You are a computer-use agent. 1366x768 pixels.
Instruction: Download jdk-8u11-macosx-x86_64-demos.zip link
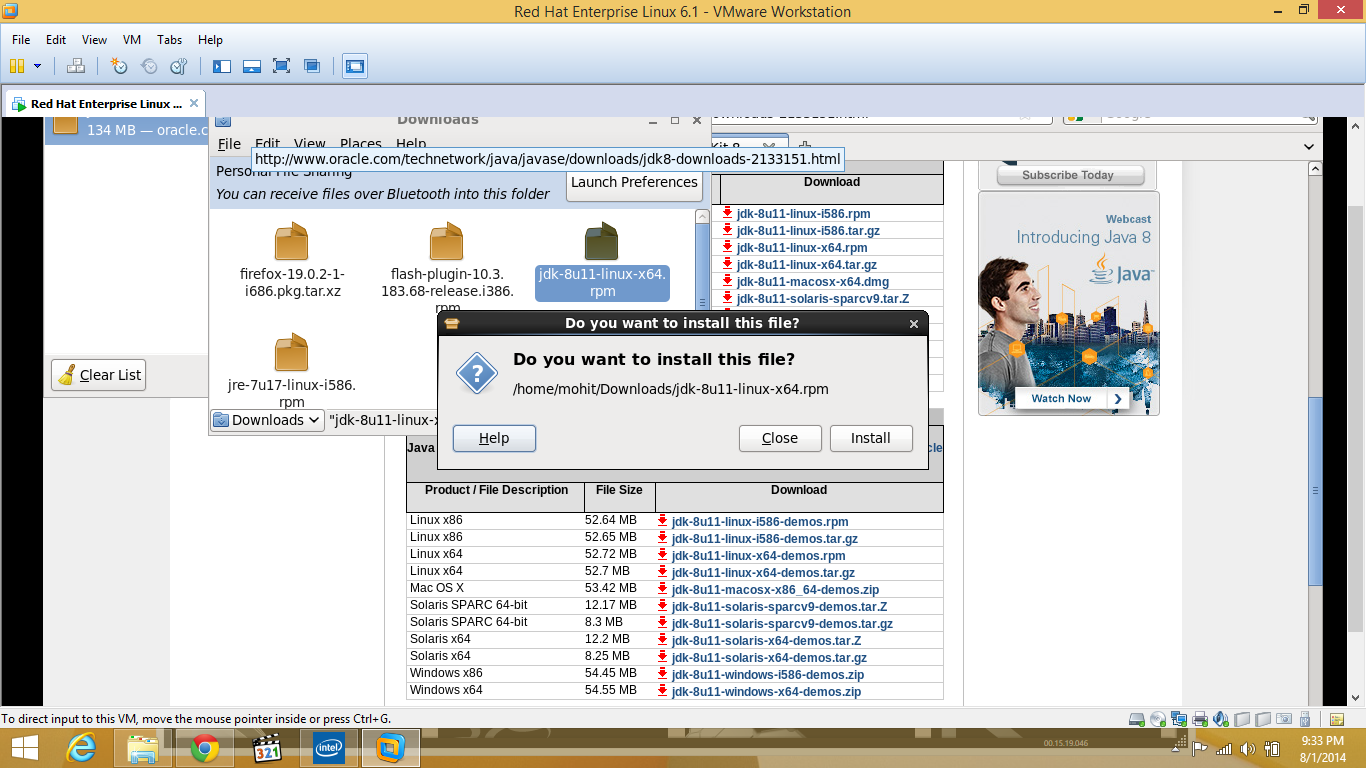[776, 589]
